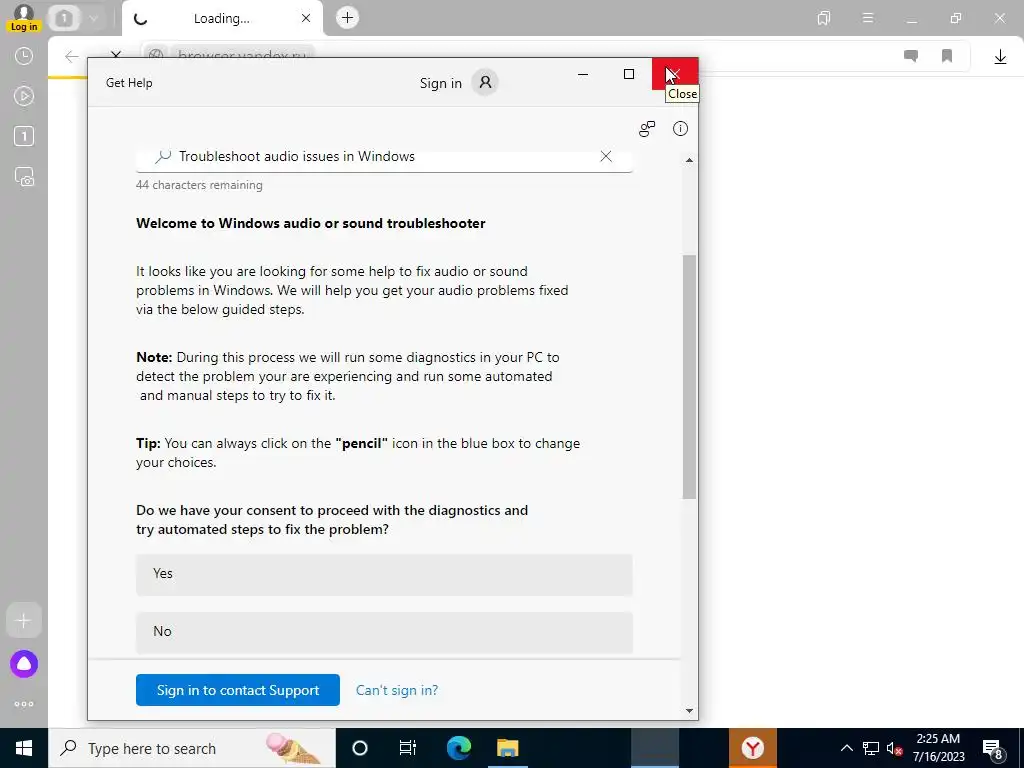Choose Yes to consent to diagnostics
This screenshot has width=1024, height=768.
384,575
